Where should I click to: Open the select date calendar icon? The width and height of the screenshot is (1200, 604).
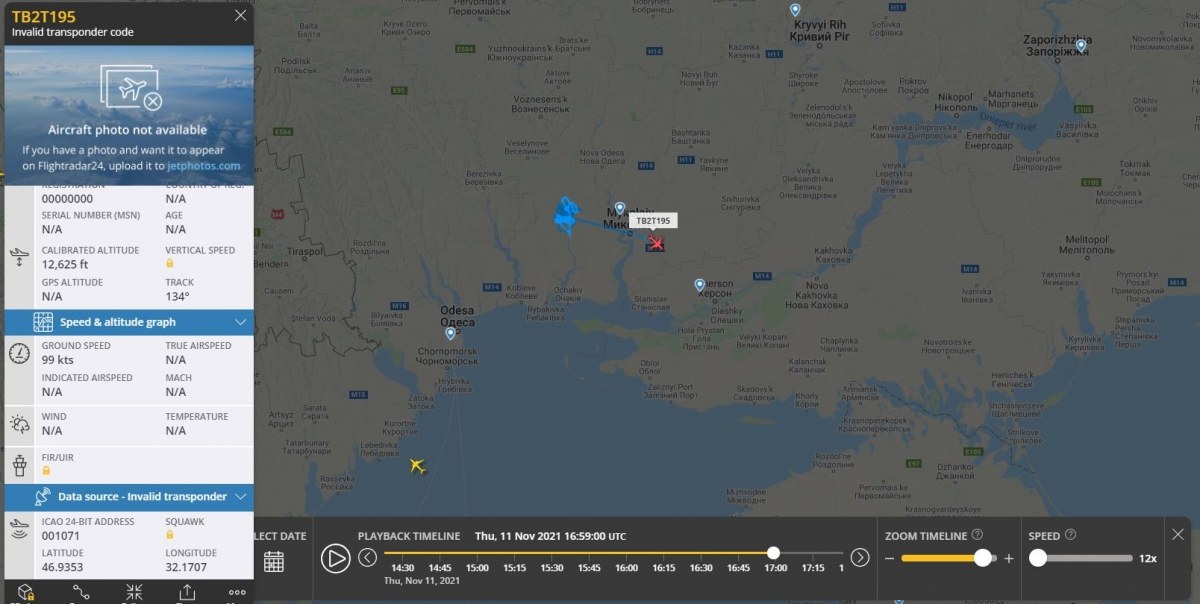click(x=274, y=561)
